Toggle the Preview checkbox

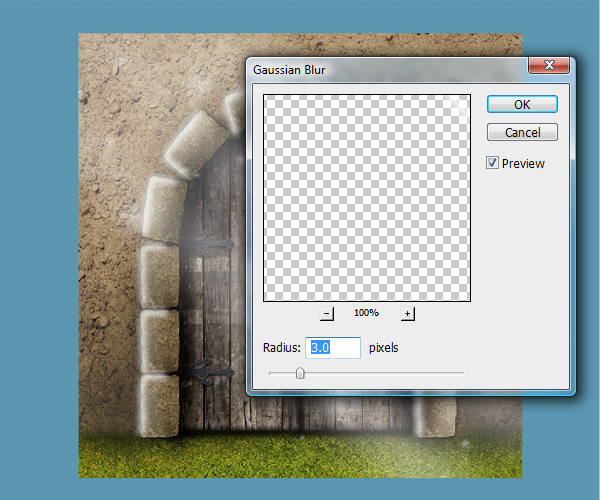pos(492,163)
